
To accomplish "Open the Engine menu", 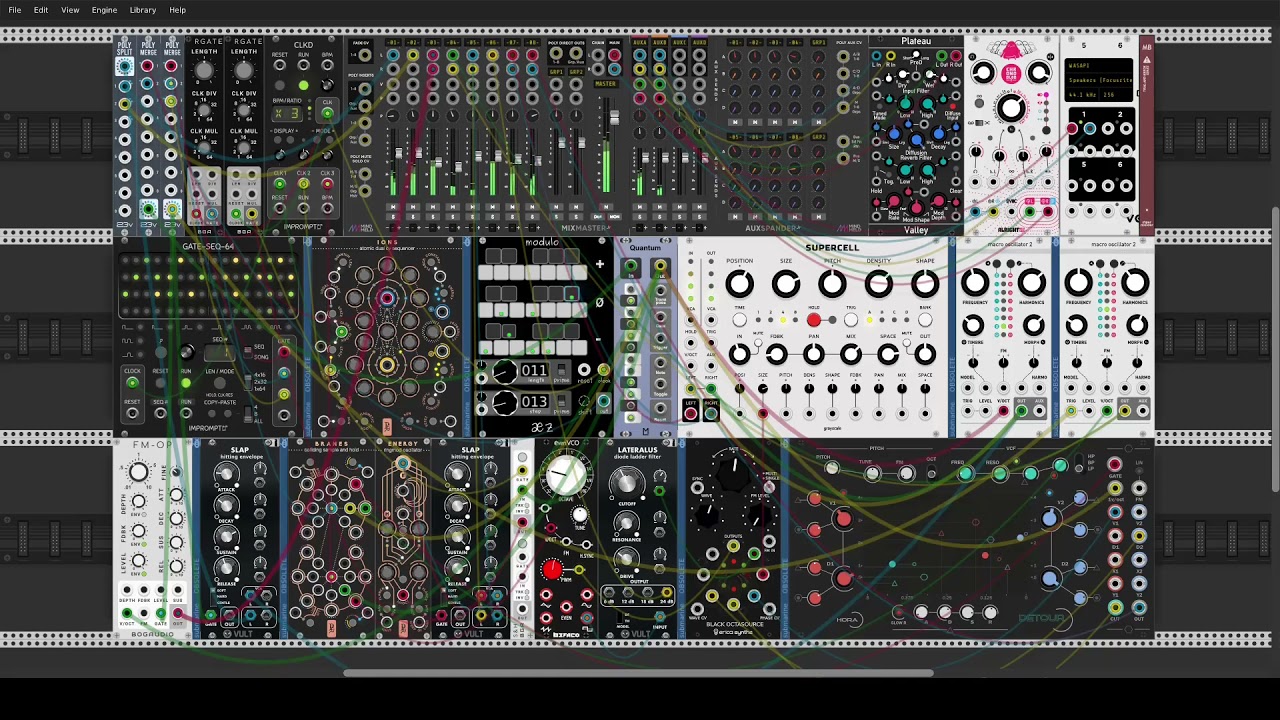I will coord(104,10).
